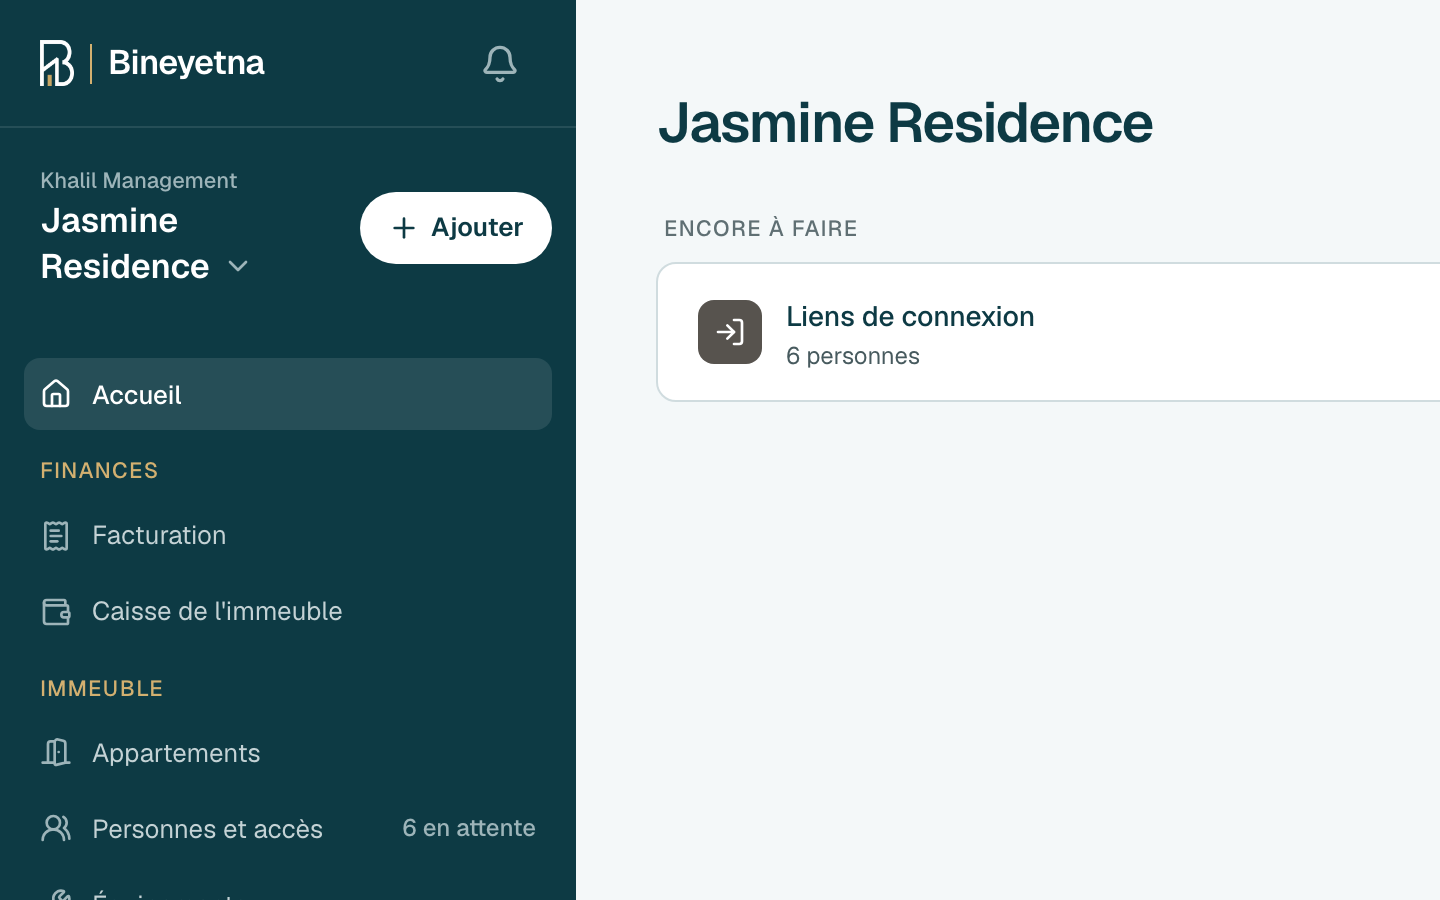Click the Bineyetna logo

point(152,63)
